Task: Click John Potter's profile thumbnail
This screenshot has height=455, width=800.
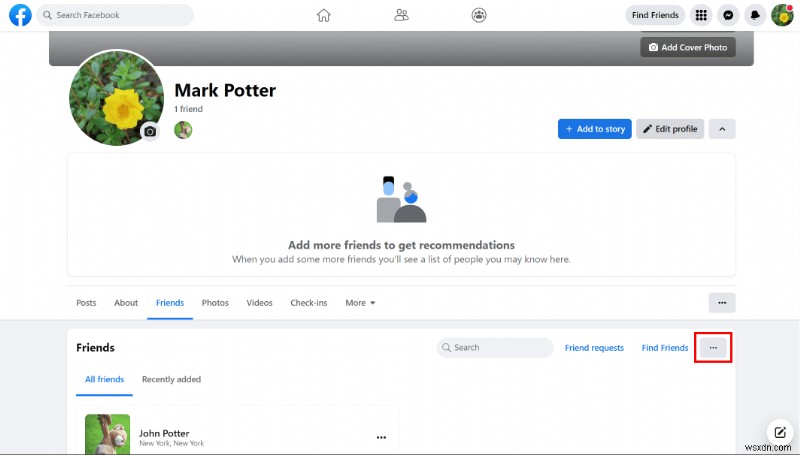Action: (x=108, y=434)
